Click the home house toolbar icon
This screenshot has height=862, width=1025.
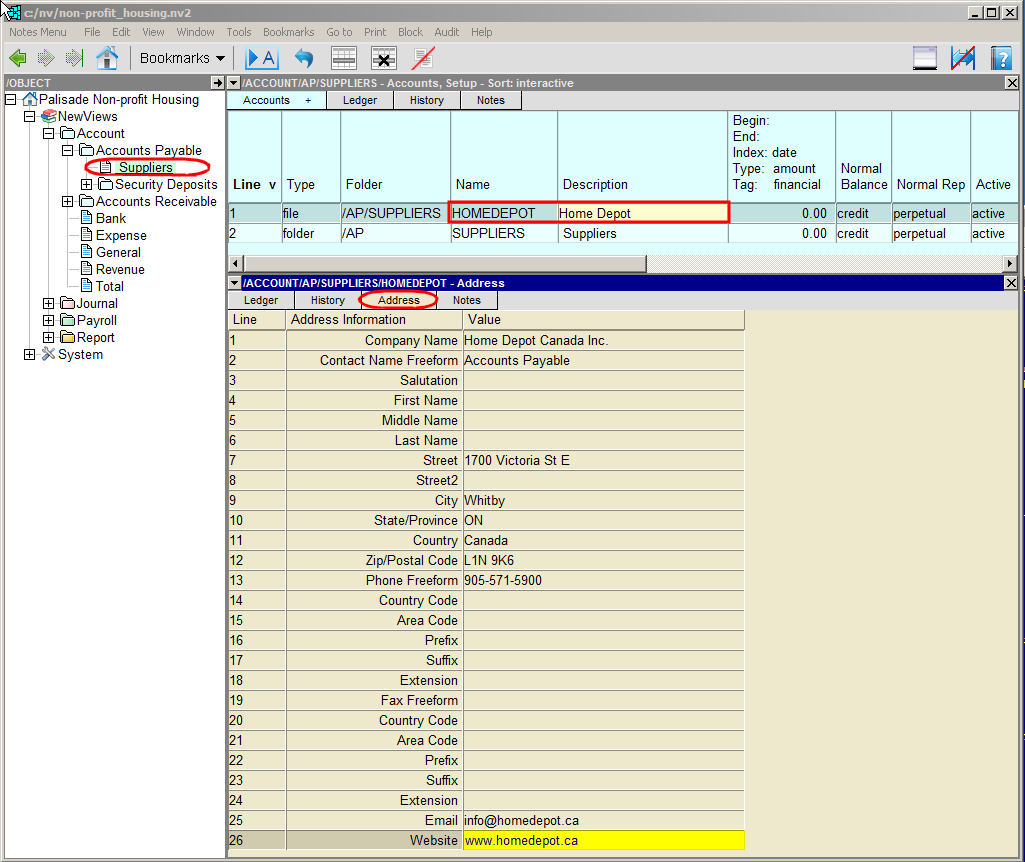107,58
